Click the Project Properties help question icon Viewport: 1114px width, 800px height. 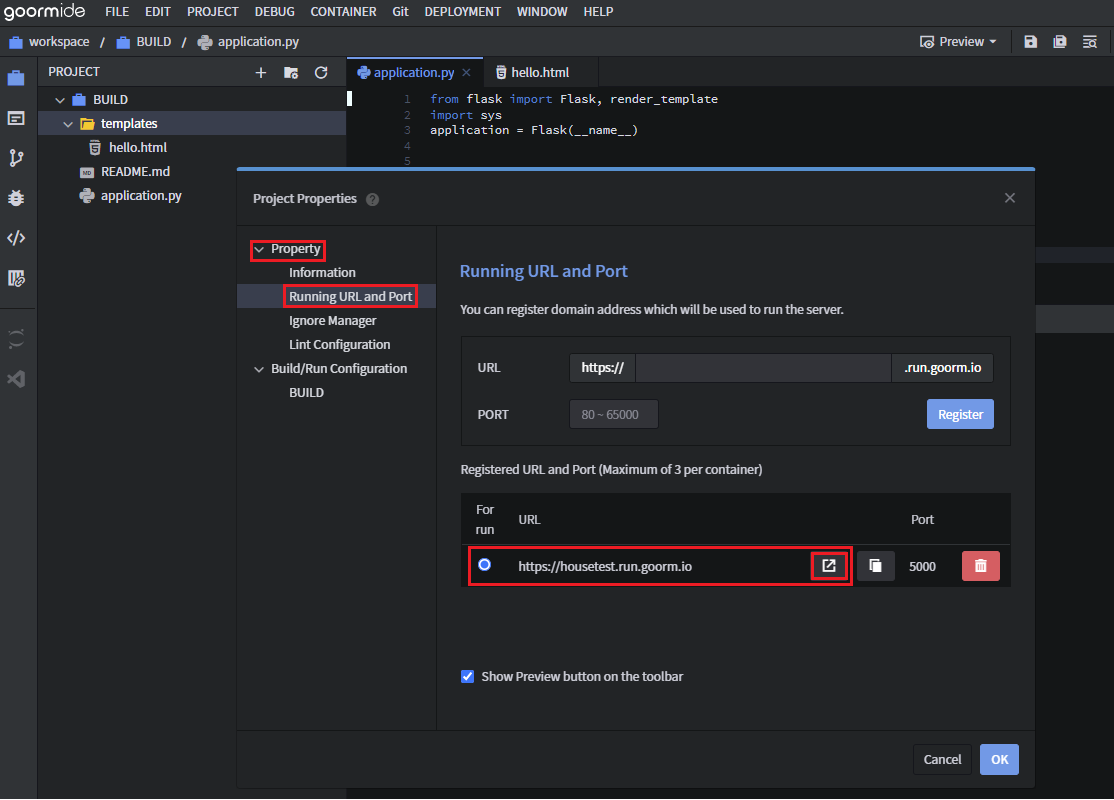(372, 200)
